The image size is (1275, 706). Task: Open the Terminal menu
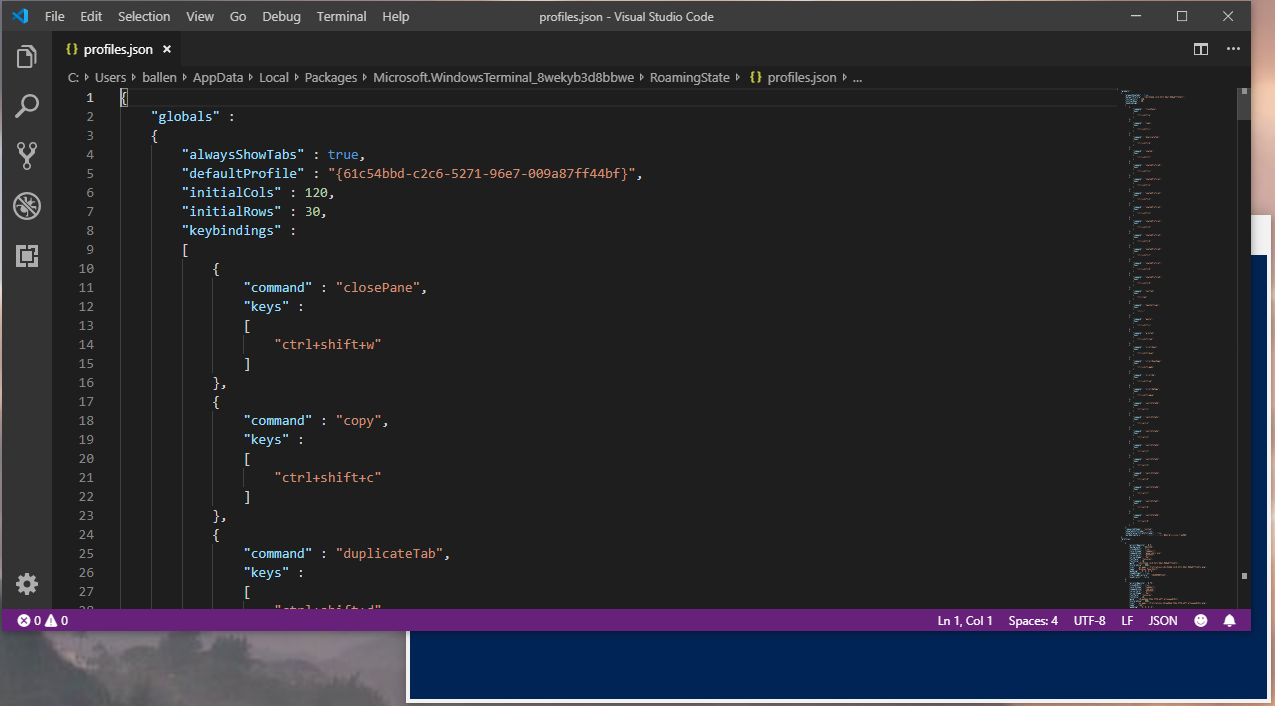[x=340, y=16]
